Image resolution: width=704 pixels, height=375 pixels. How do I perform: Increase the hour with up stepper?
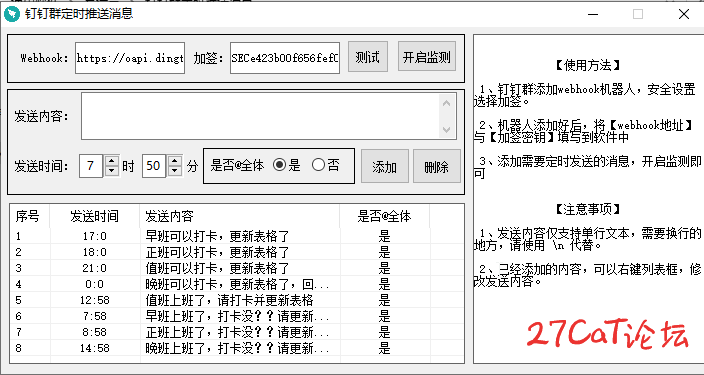112,161
